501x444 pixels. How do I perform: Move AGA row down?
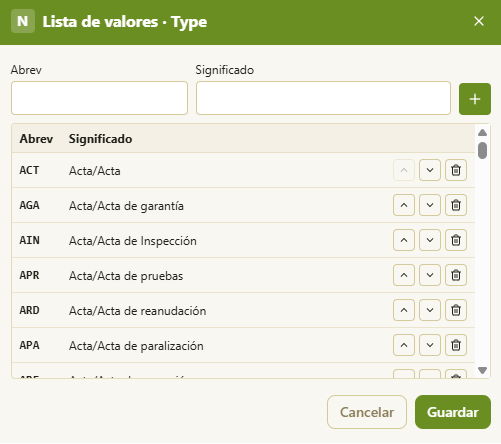[430, 205]
